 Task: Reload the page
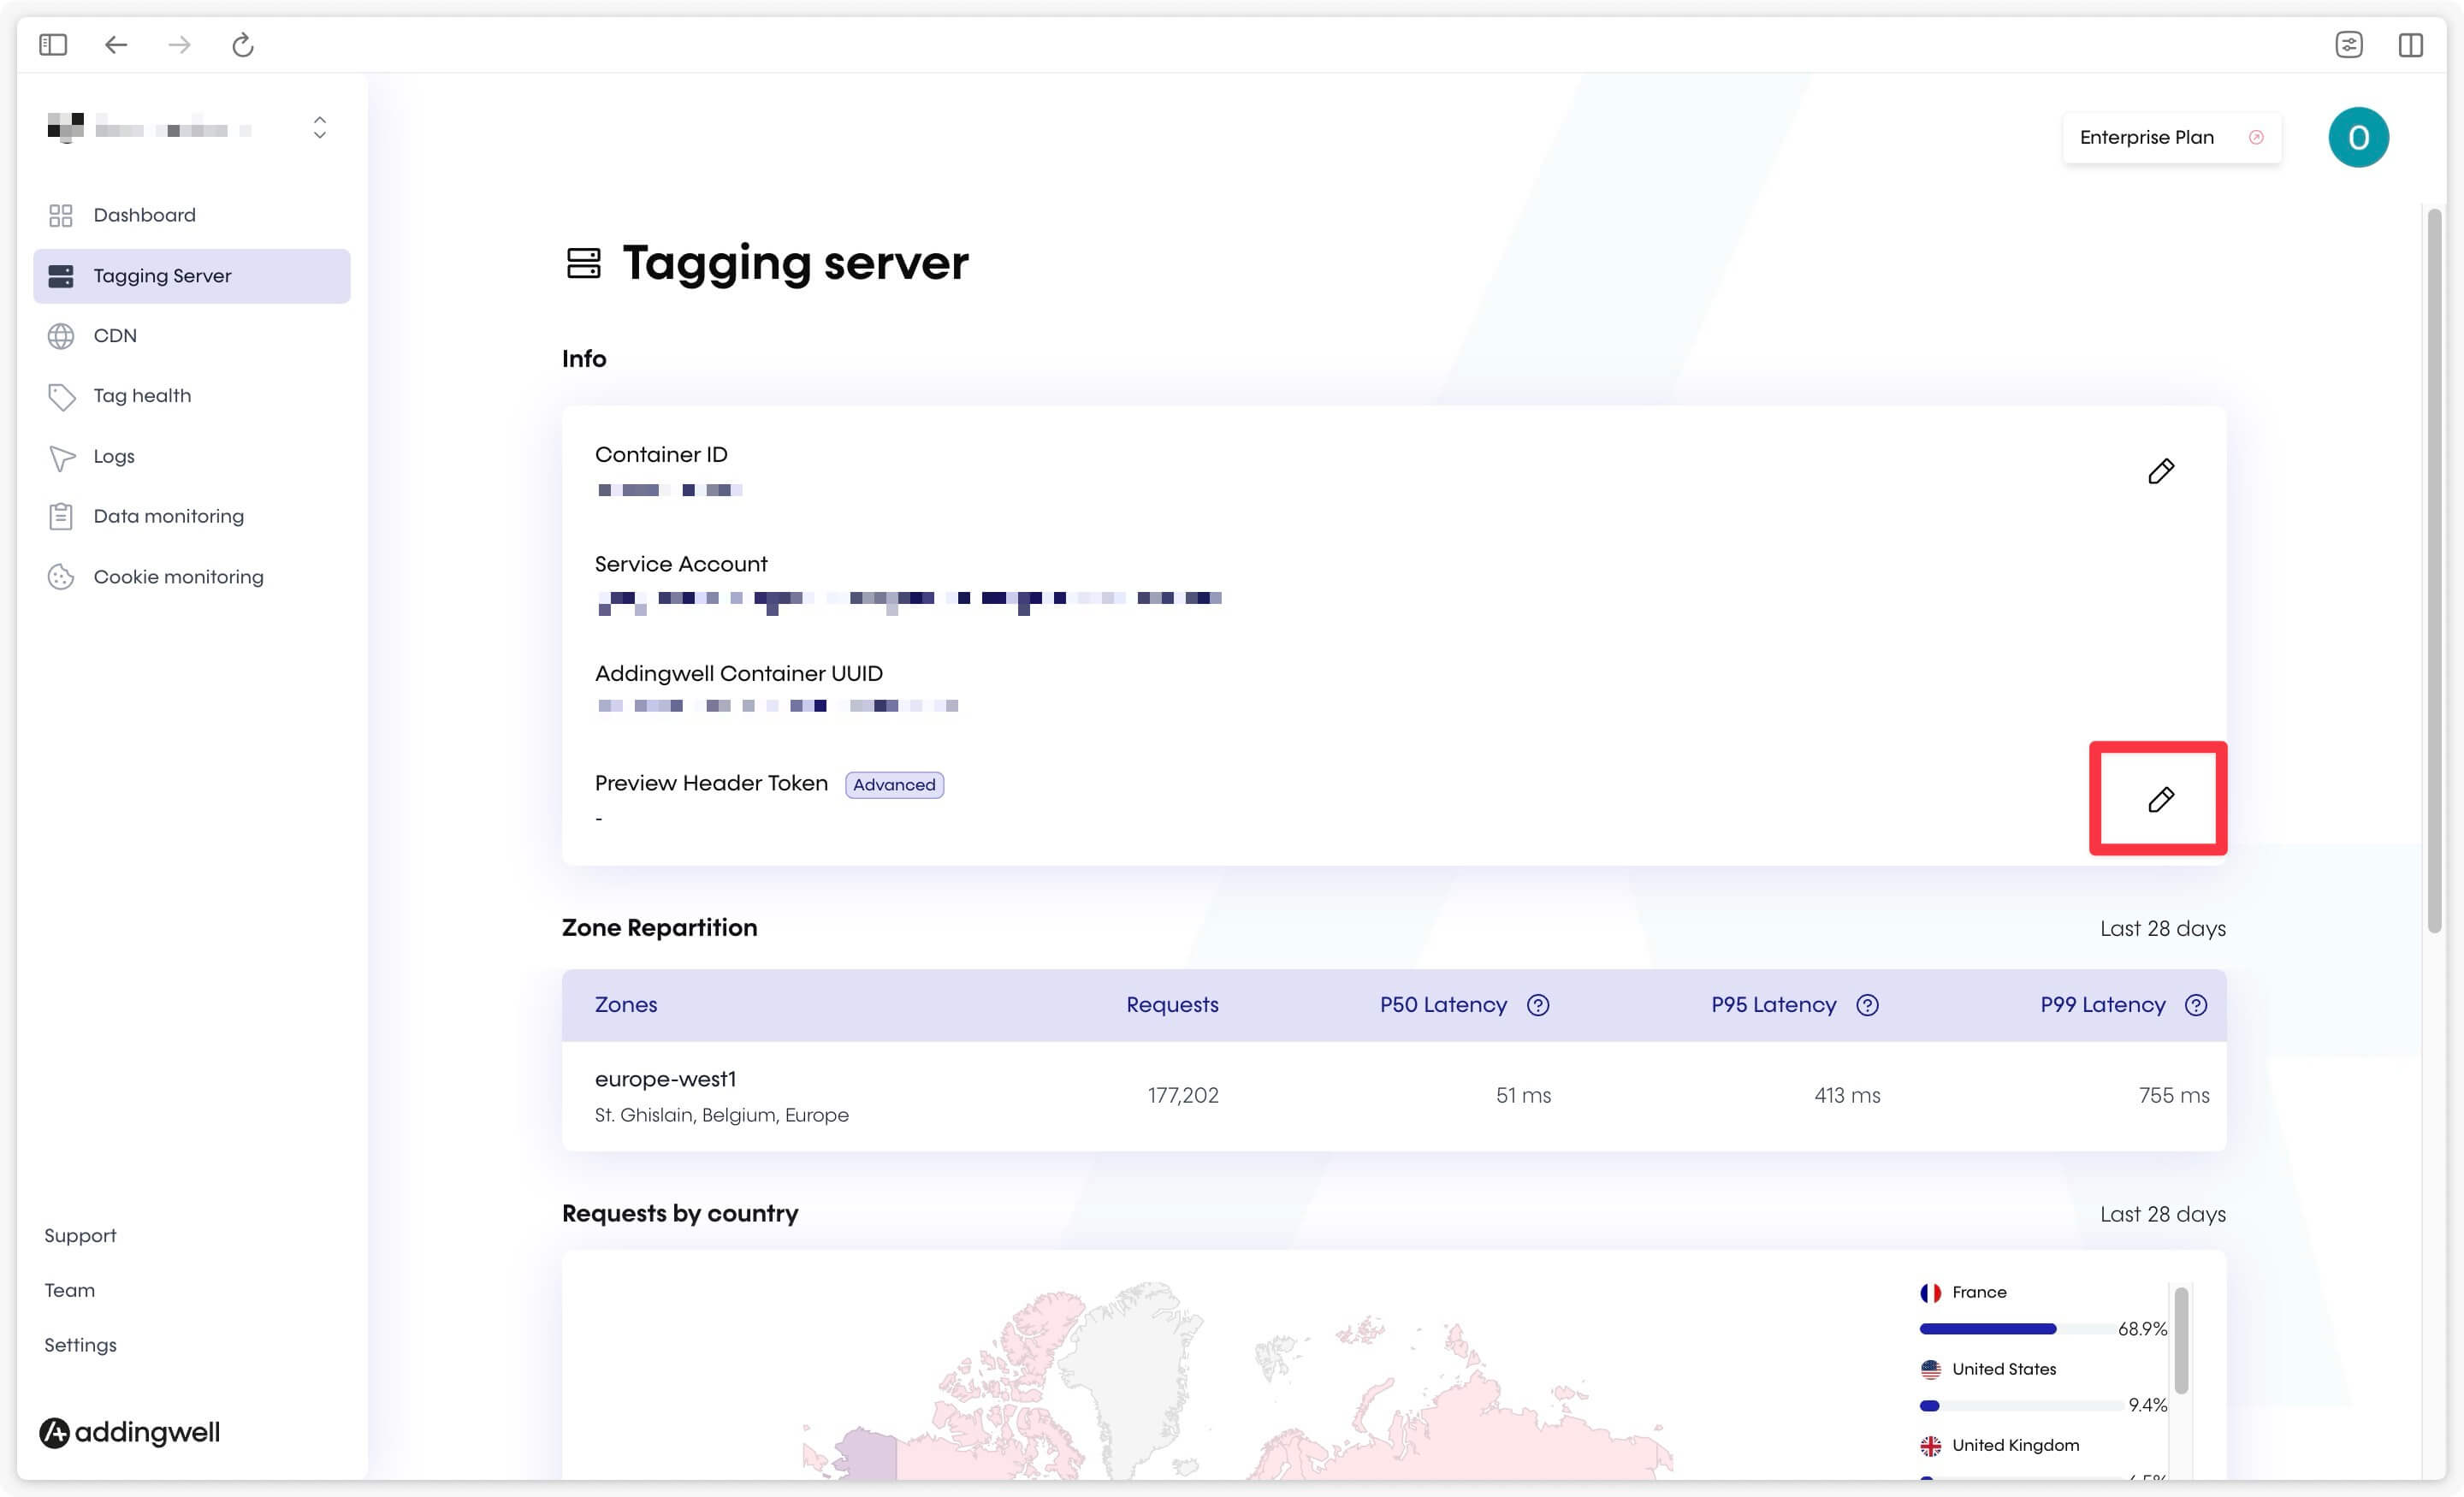coord(243,45)
